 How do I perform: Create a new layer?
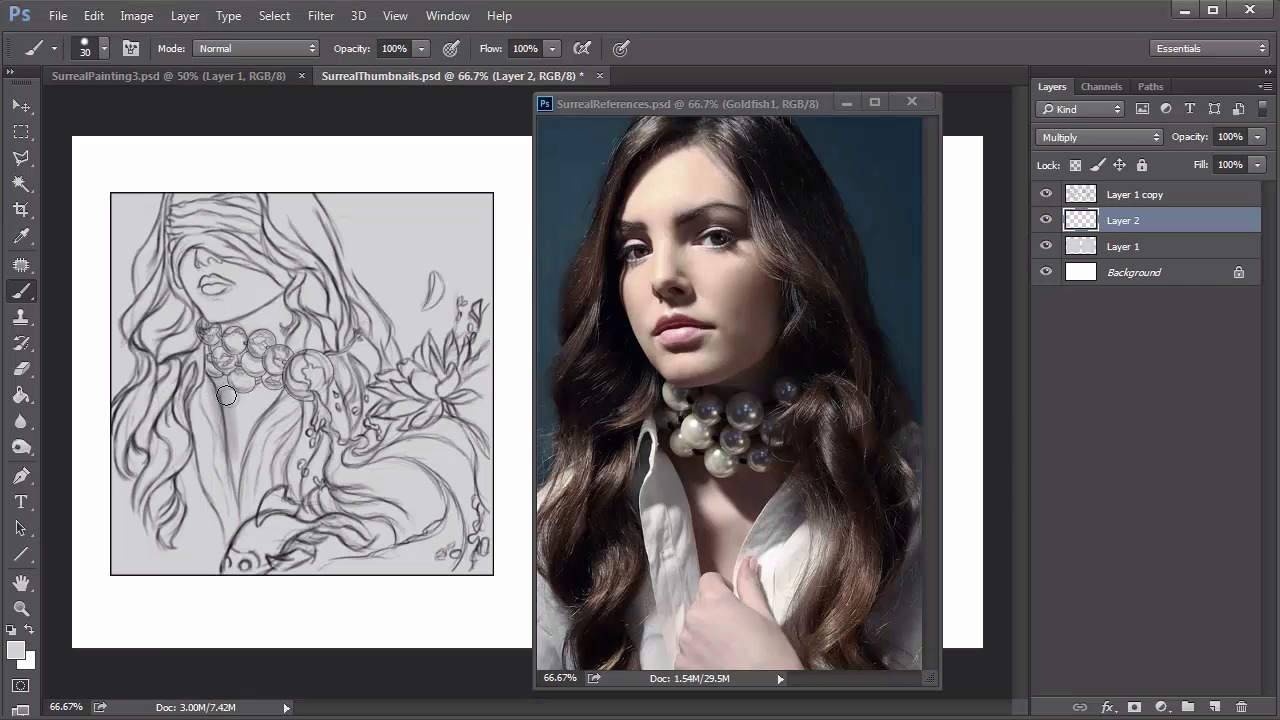coord(1215,707)
